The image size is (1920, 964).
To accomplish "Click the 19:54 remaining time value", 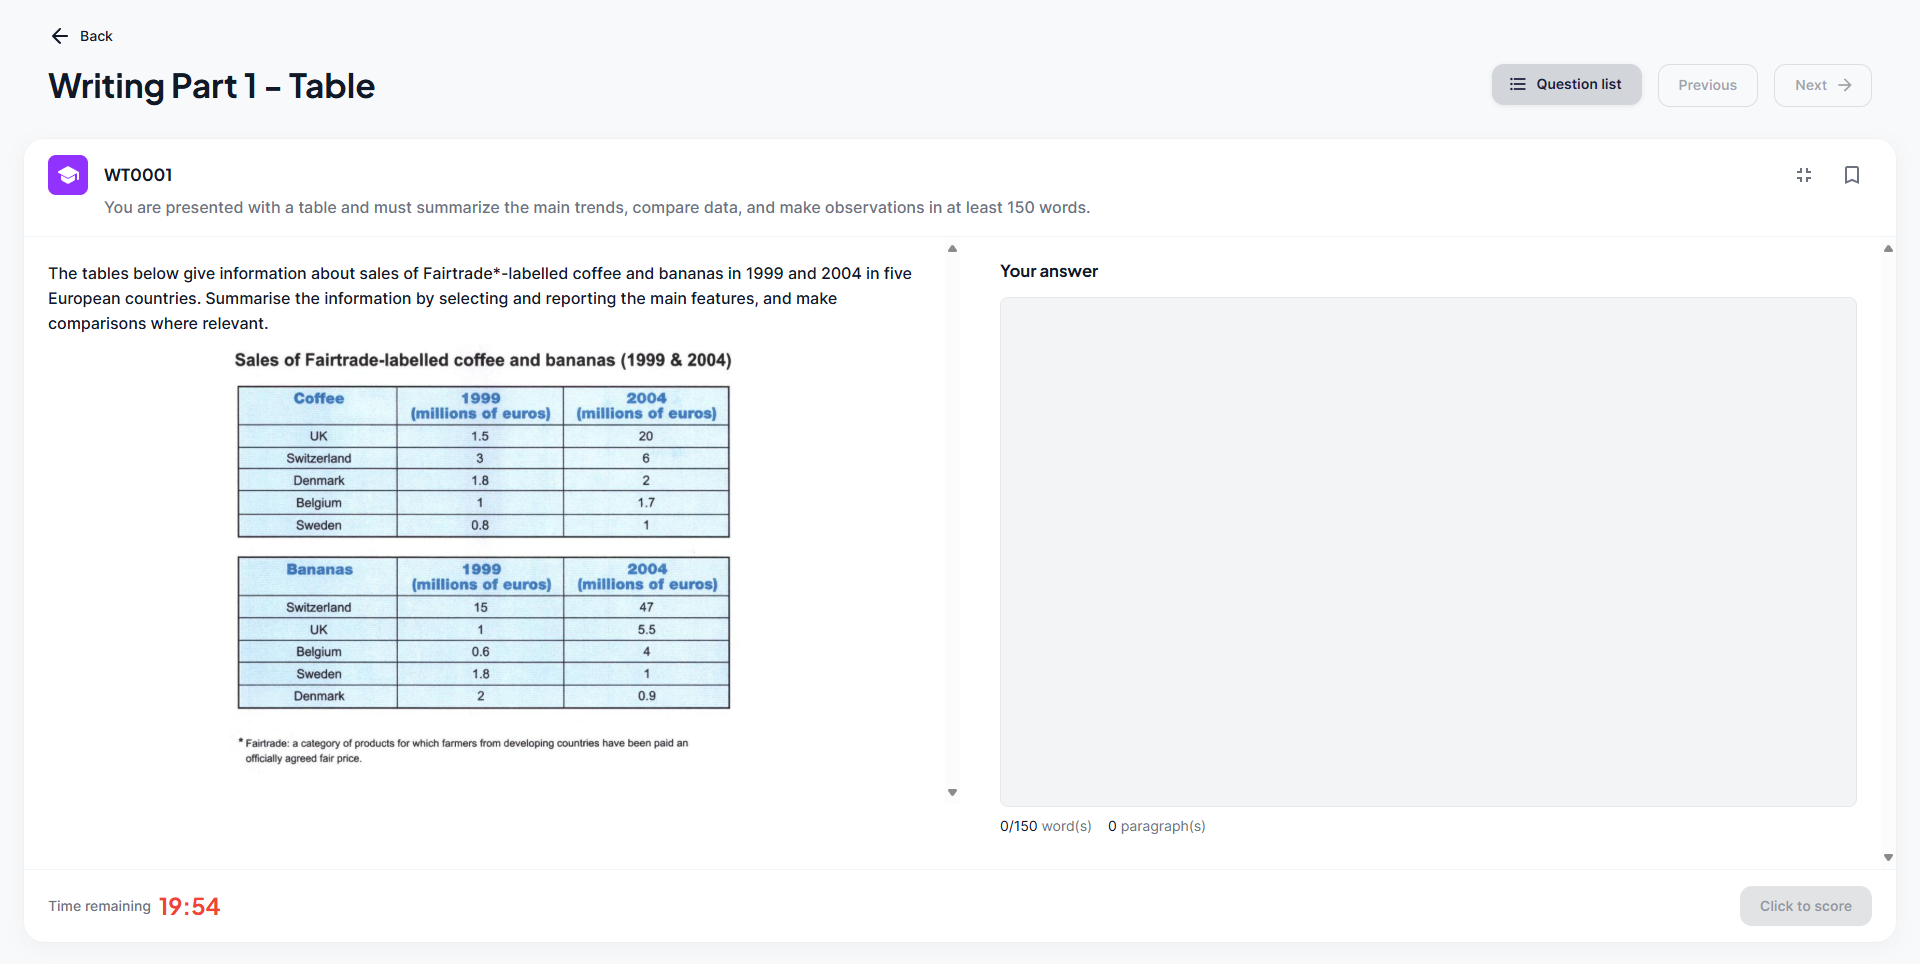I will (x=189, y=907).
